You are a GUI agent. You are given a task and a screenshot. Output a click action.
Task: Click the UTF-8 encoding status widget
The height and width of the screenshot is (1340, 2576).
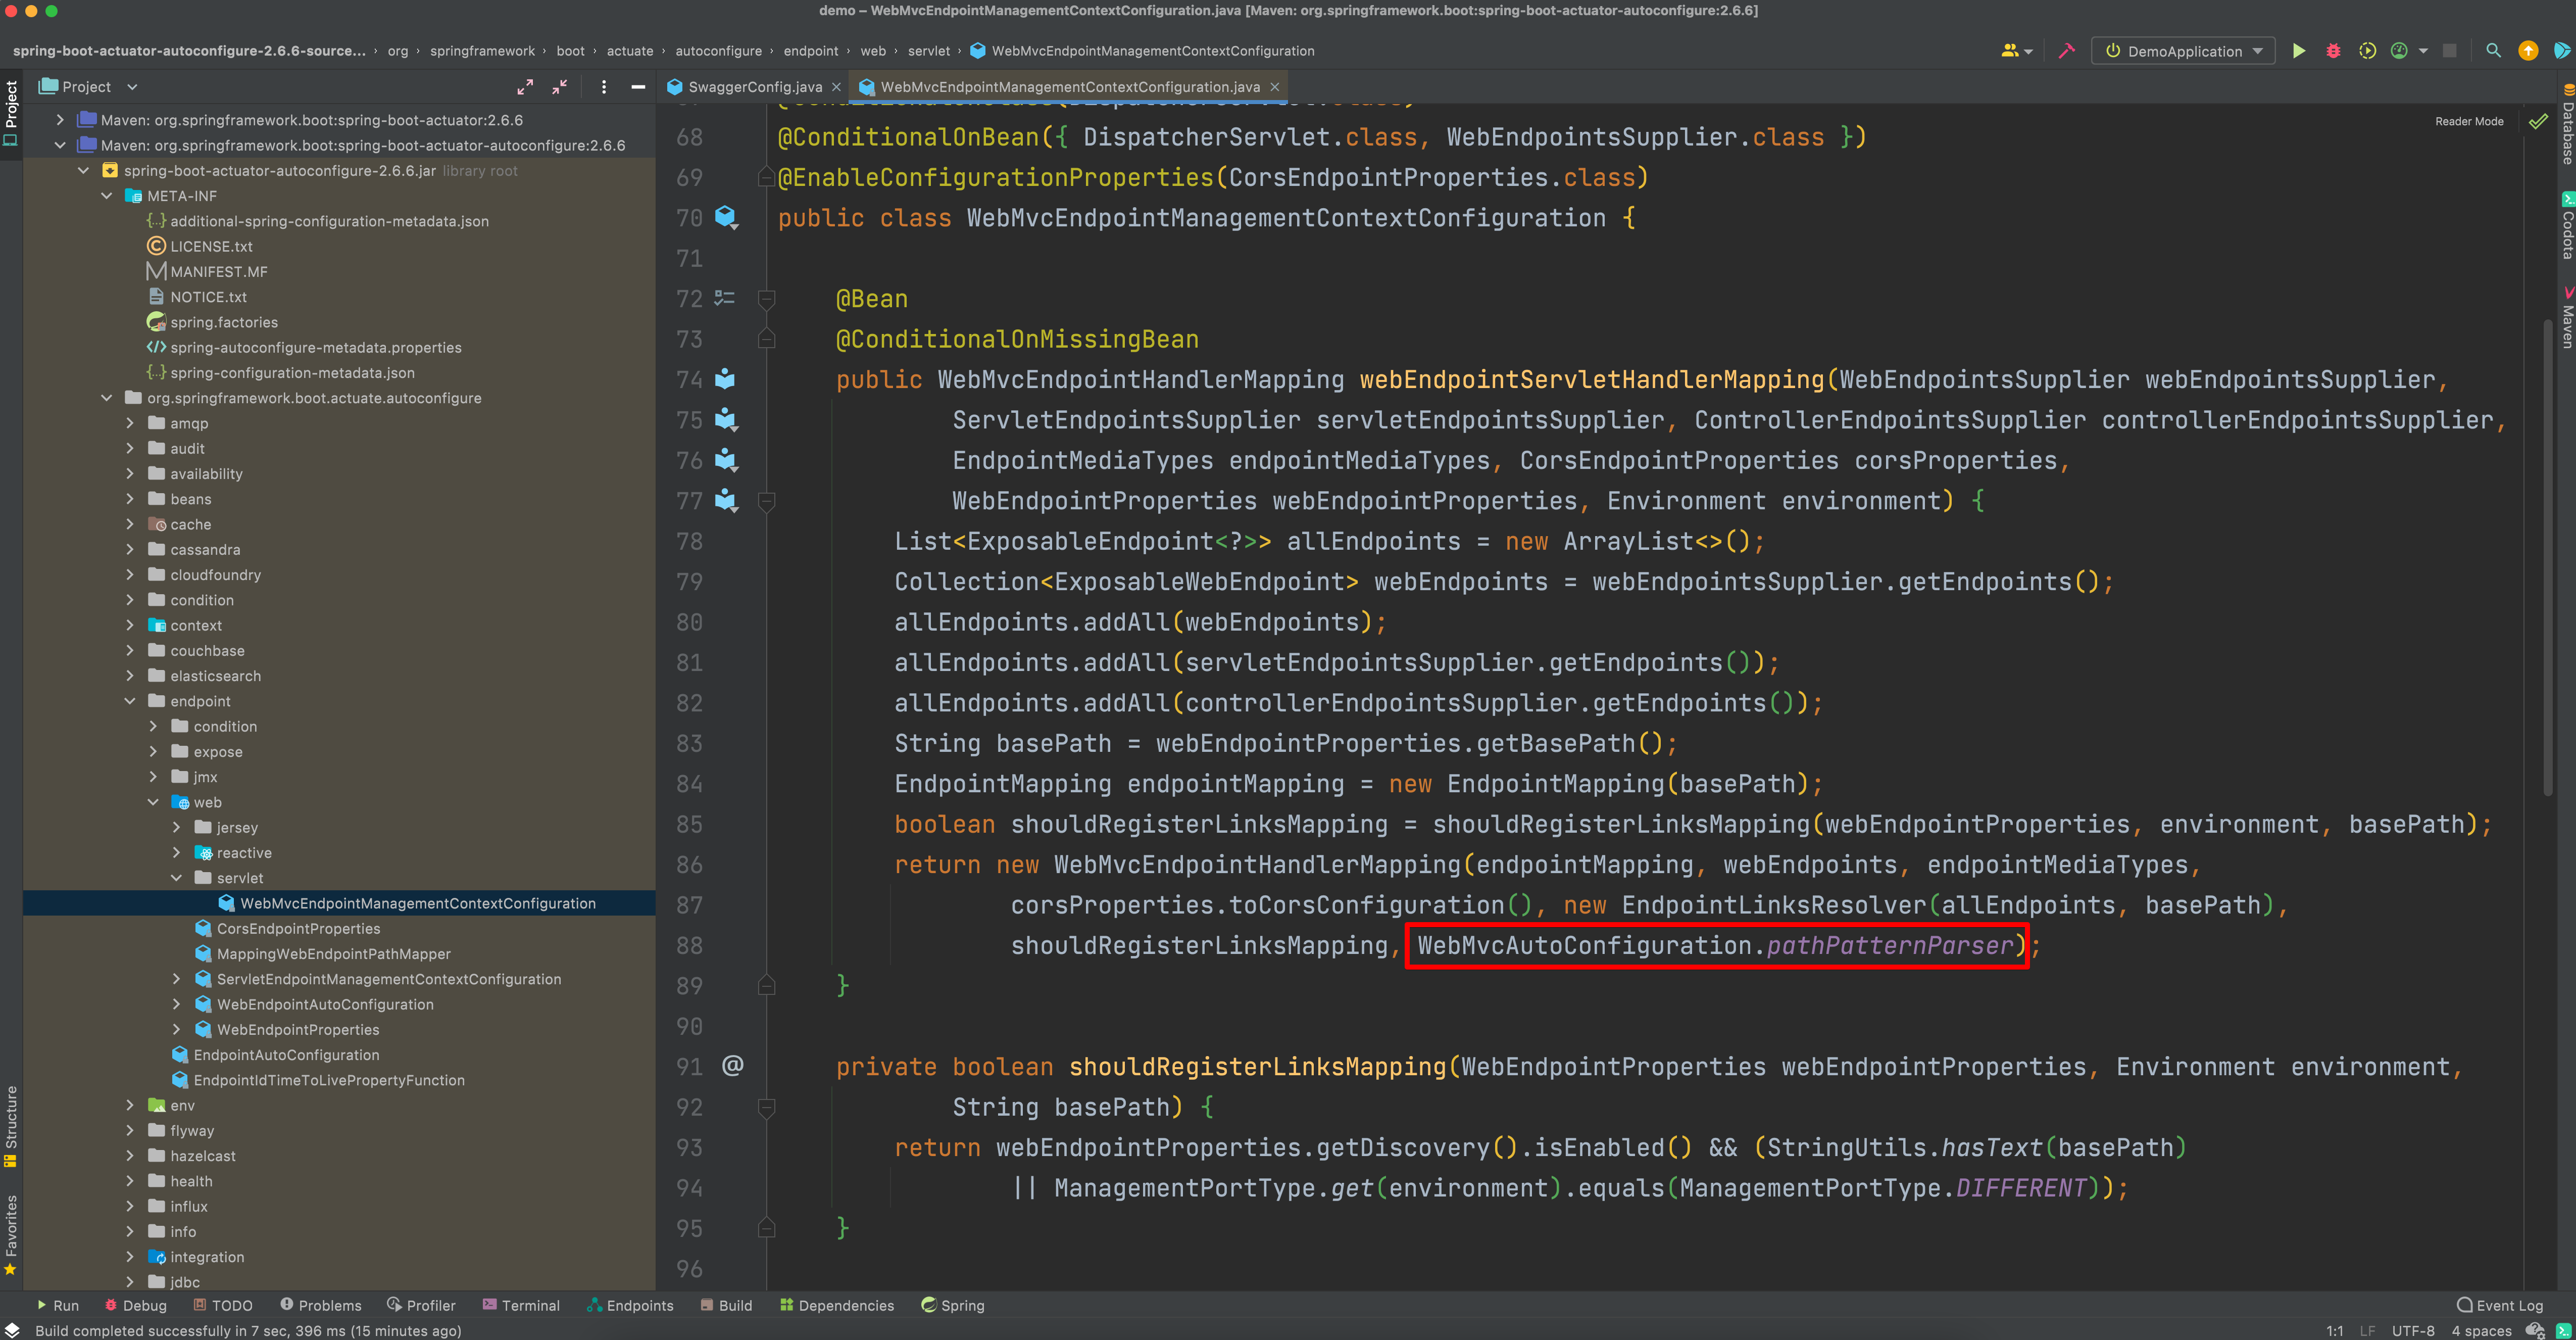2412,1331
